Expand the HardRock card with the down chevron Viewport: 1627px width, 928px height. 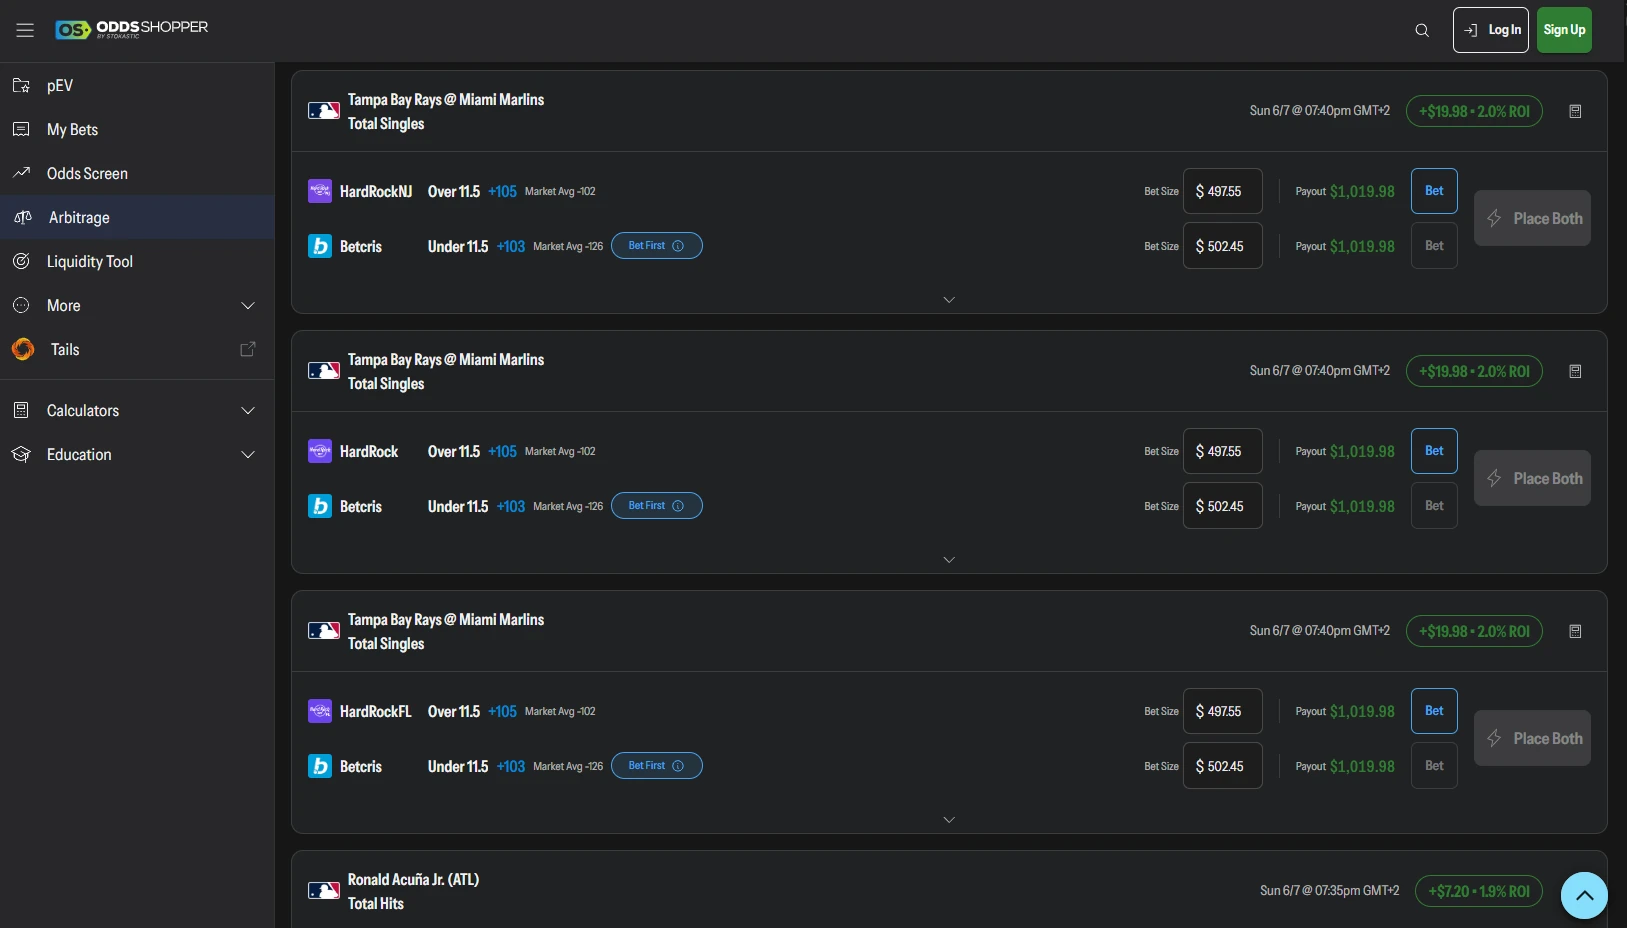[x=949, y=560]
